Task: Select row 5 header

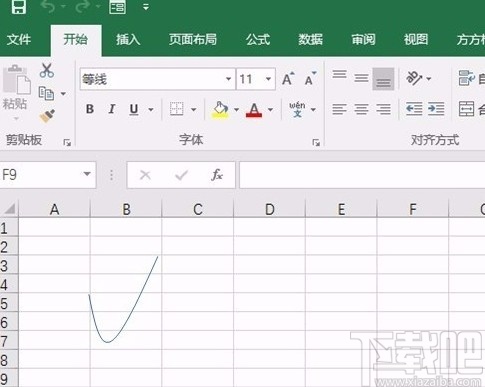Action: pyautogui.click(x=9, y=303)
